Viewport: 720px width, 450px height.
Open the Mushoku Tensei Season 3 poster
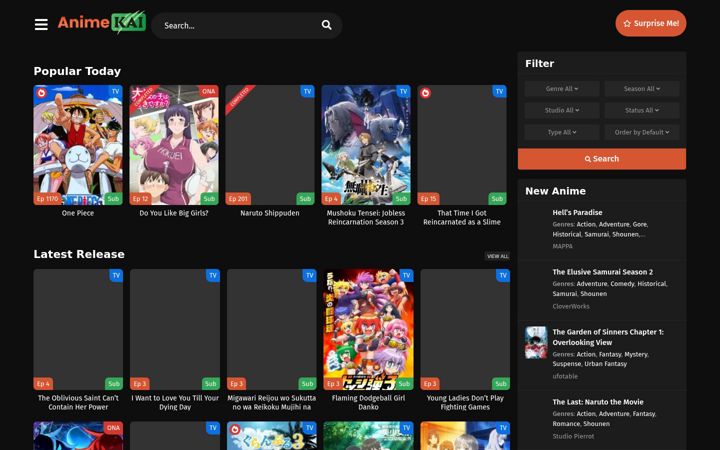(x=366, y=145)
